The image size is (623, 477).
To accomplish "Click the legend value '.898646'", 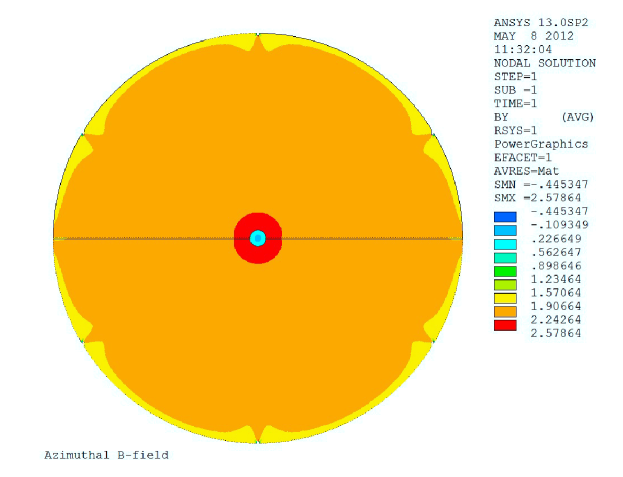I will pos(556,265).
